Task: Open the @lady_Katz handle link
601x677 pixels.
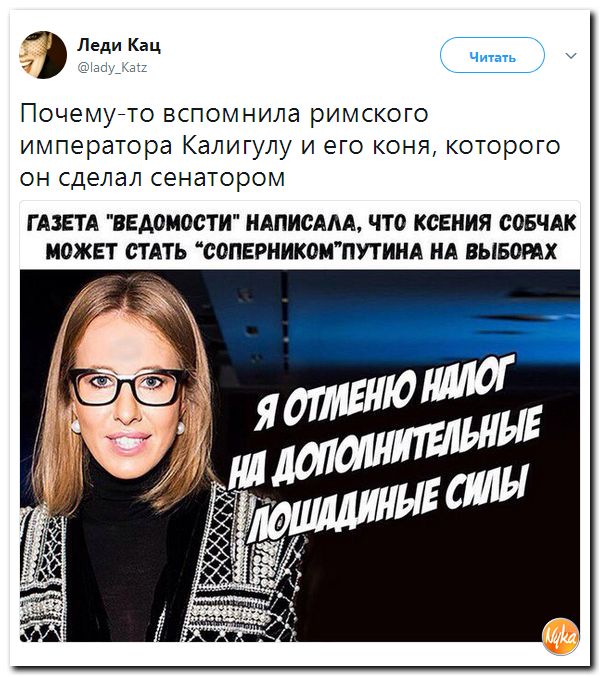Action: point(112,68)
